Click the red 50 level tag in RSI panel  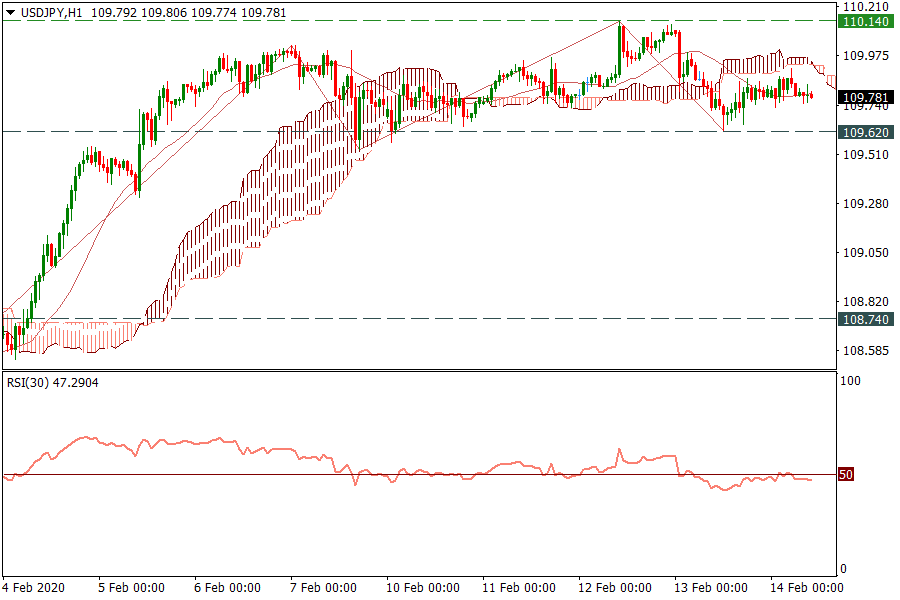pos(845,475)
